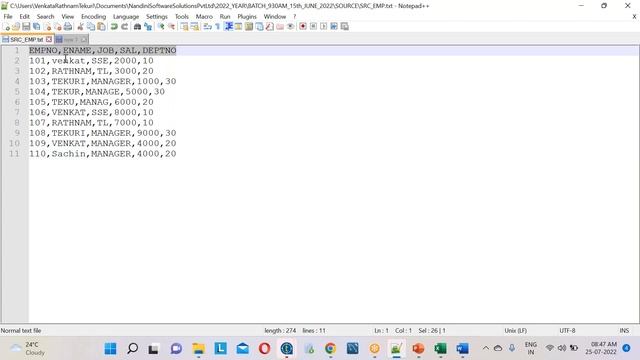Click the Replace toolbar icon
The width and height of the screenshot is (640, 360).
point(149,27)
